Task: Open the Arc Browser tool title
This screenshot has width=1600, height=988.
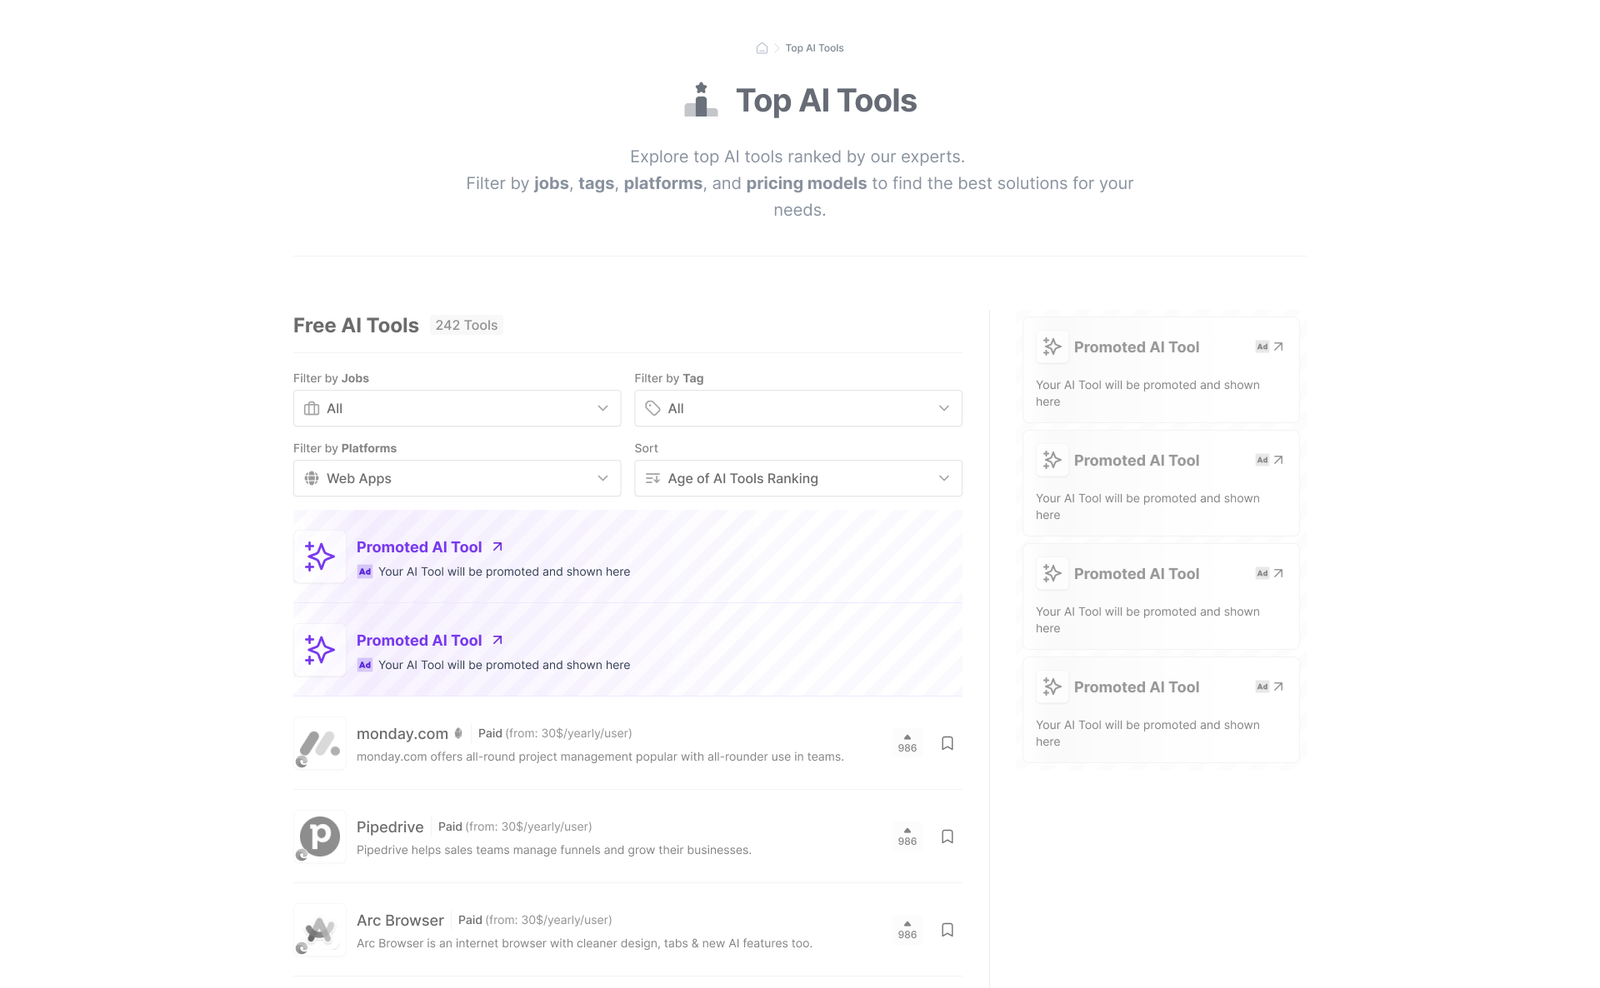Action: [x=400, y=920]
